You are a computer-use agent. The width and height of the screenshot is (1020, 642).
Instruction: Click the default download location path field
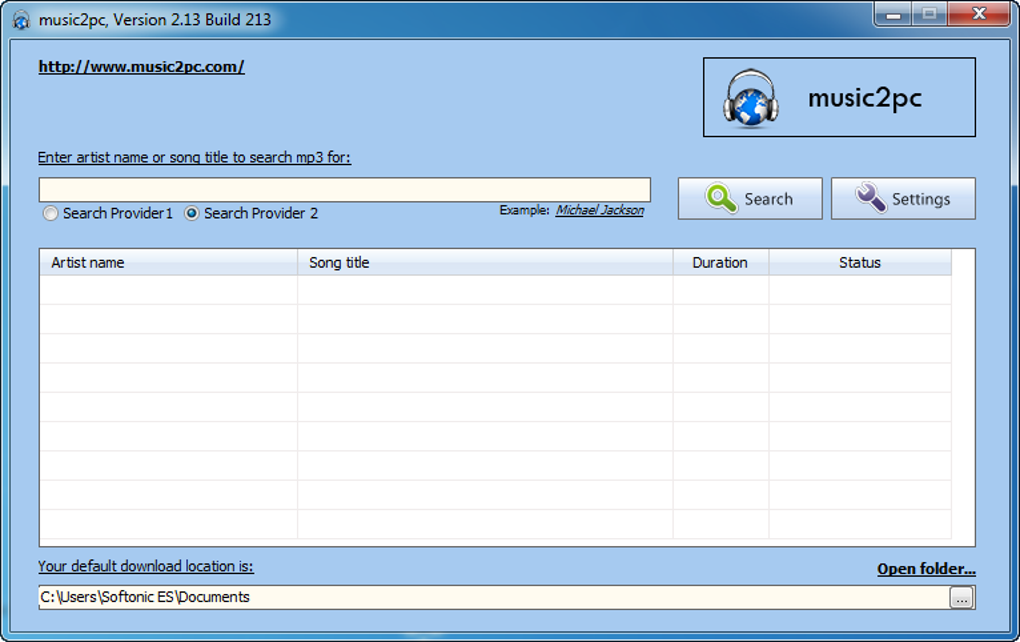pos(494,597)
